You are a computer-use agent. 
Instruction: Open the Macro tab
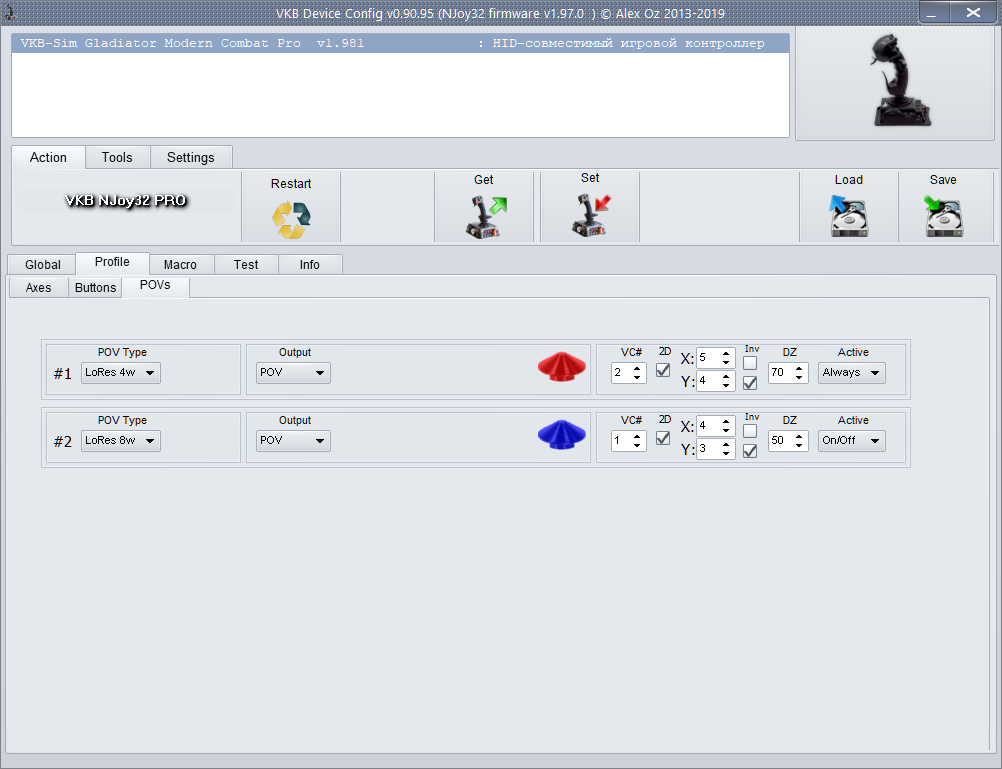coord(180,265)
